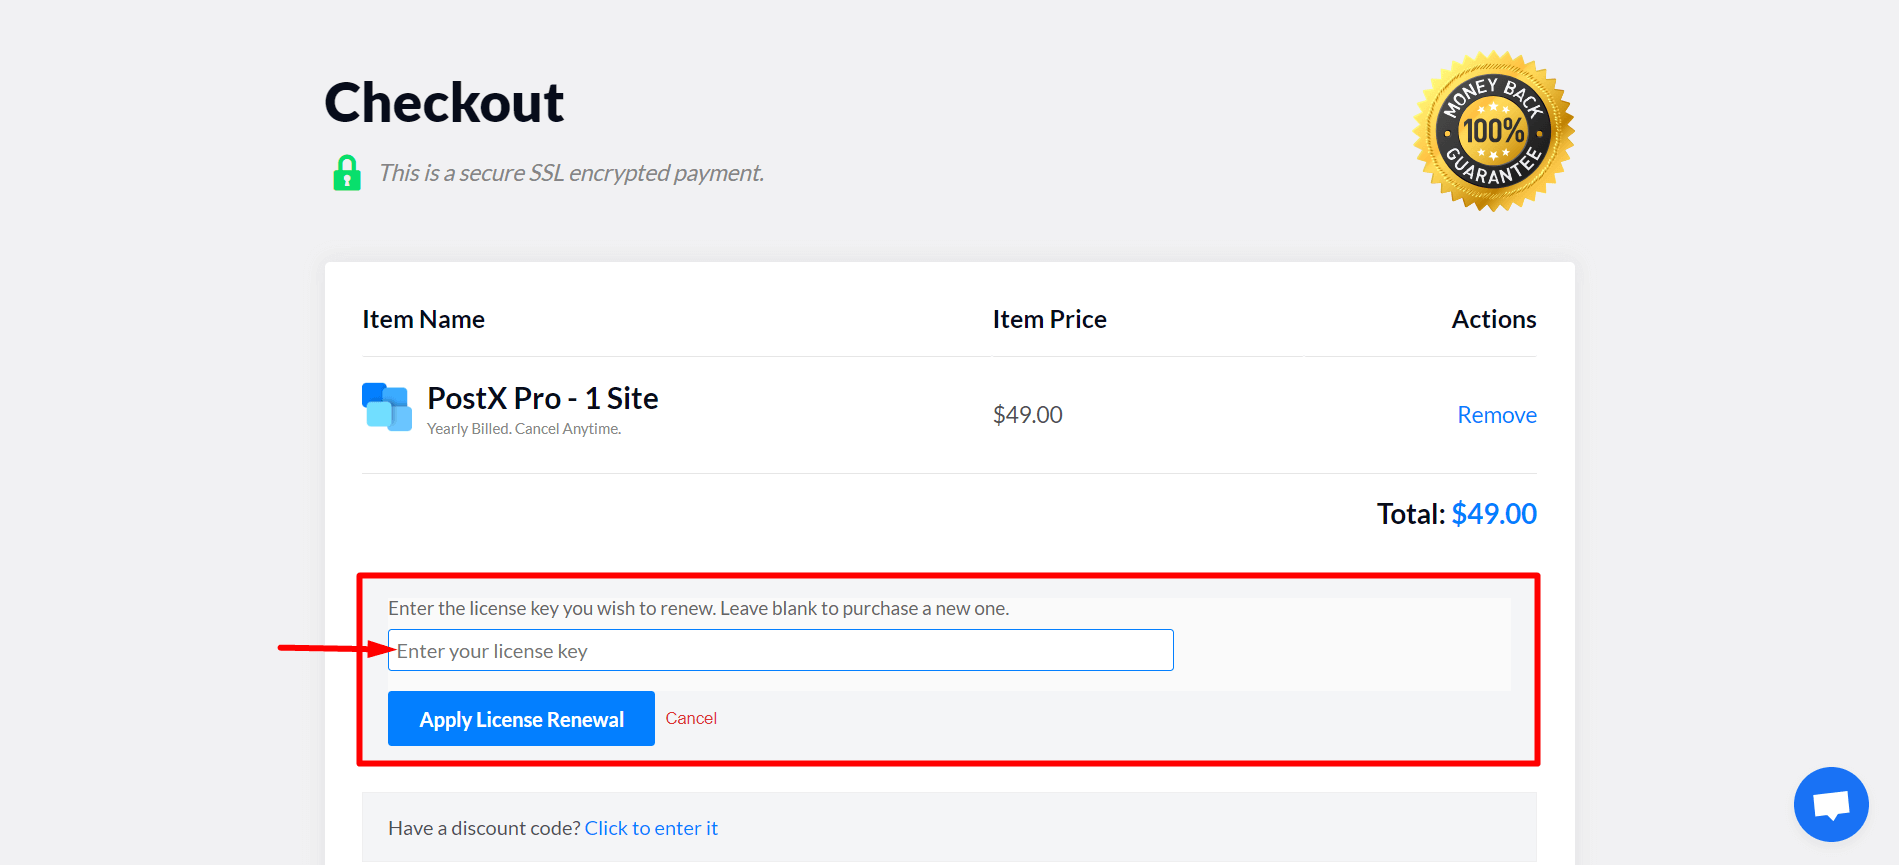Click the Total $49.00 amount
The height and width of the screenshot is (865, 1899).
pyautogui.click(x=1494, y=513)
